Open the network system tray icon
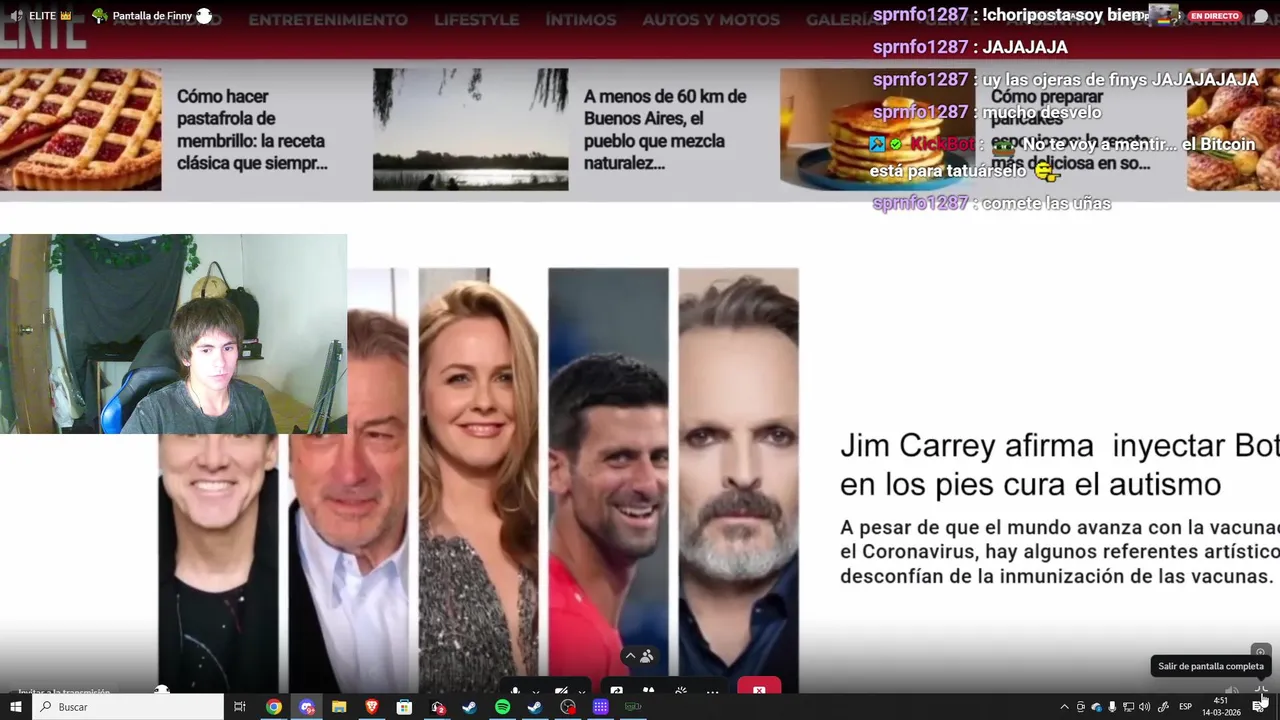Screen dimensions: 1280x720 pos(1128,707)
